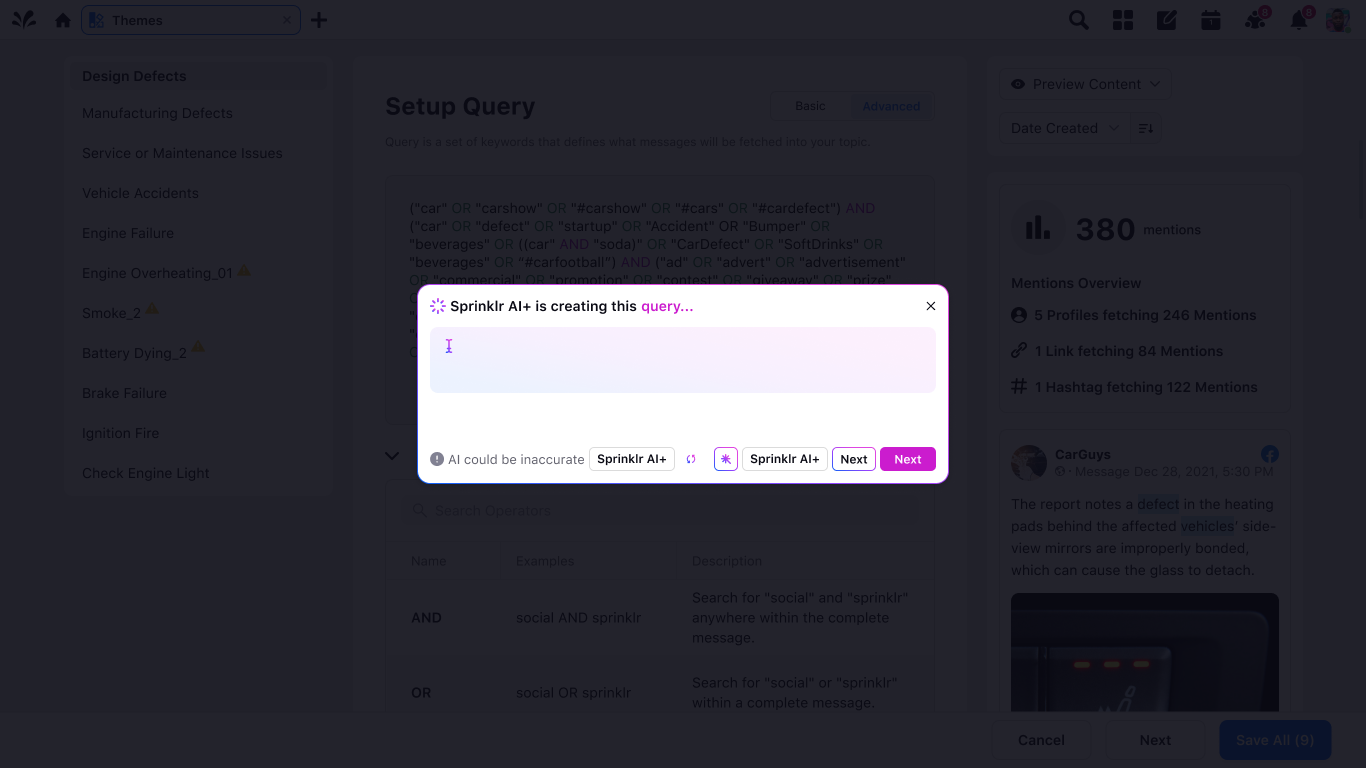This screenshot has width=1366, height=768.
Task: Click the hashtag icon beside Hashtag mentions
Action: pyautogui.click(x=1017, y=387)
